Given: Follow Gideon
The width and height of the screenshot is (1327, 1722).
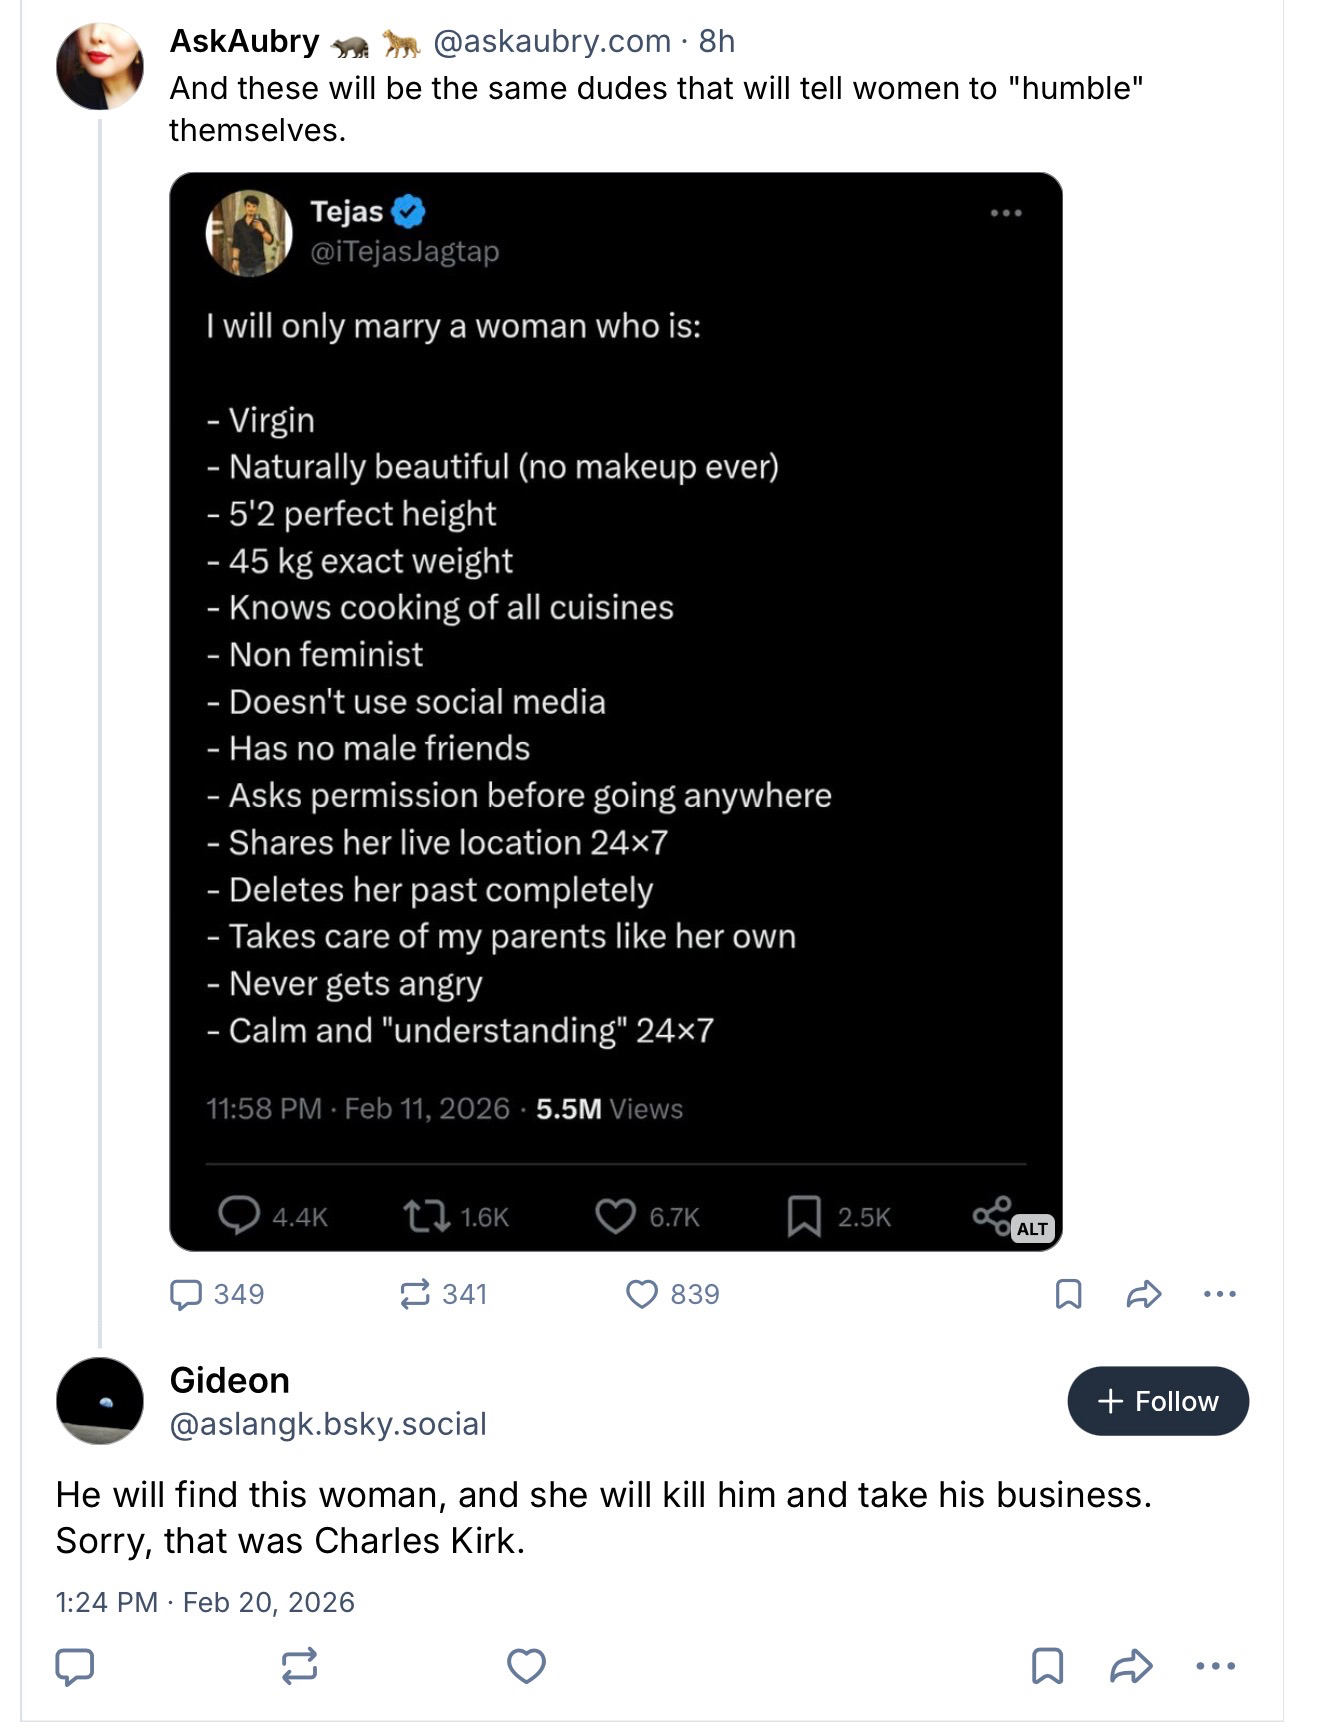Looking at the screenshot, I should pyautogui.click(x=1157, y=1401).
